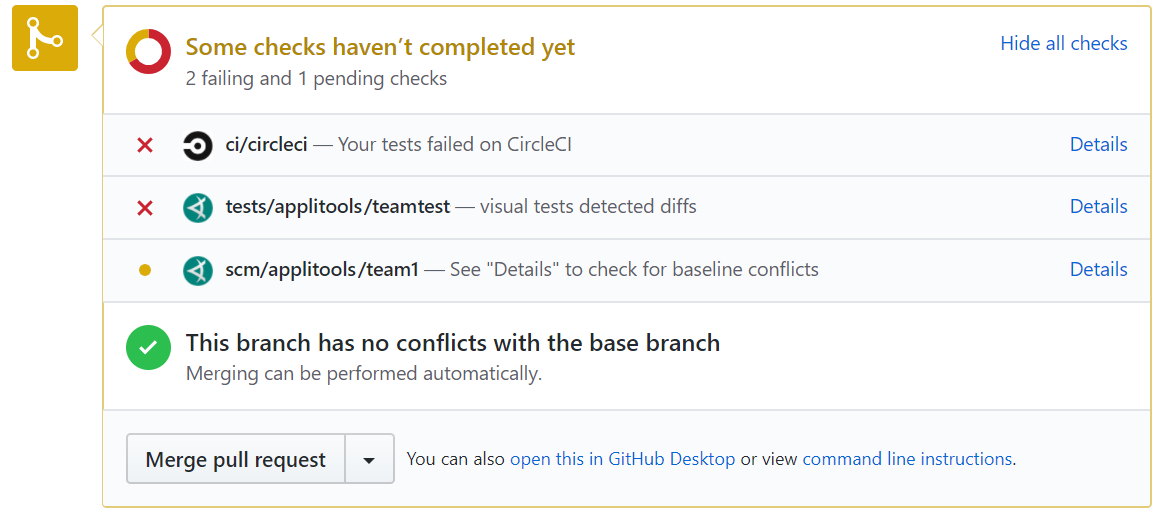Click the yellow git merge icon
The height and width of the screenshot is (511, 1162).
[44, 38]
